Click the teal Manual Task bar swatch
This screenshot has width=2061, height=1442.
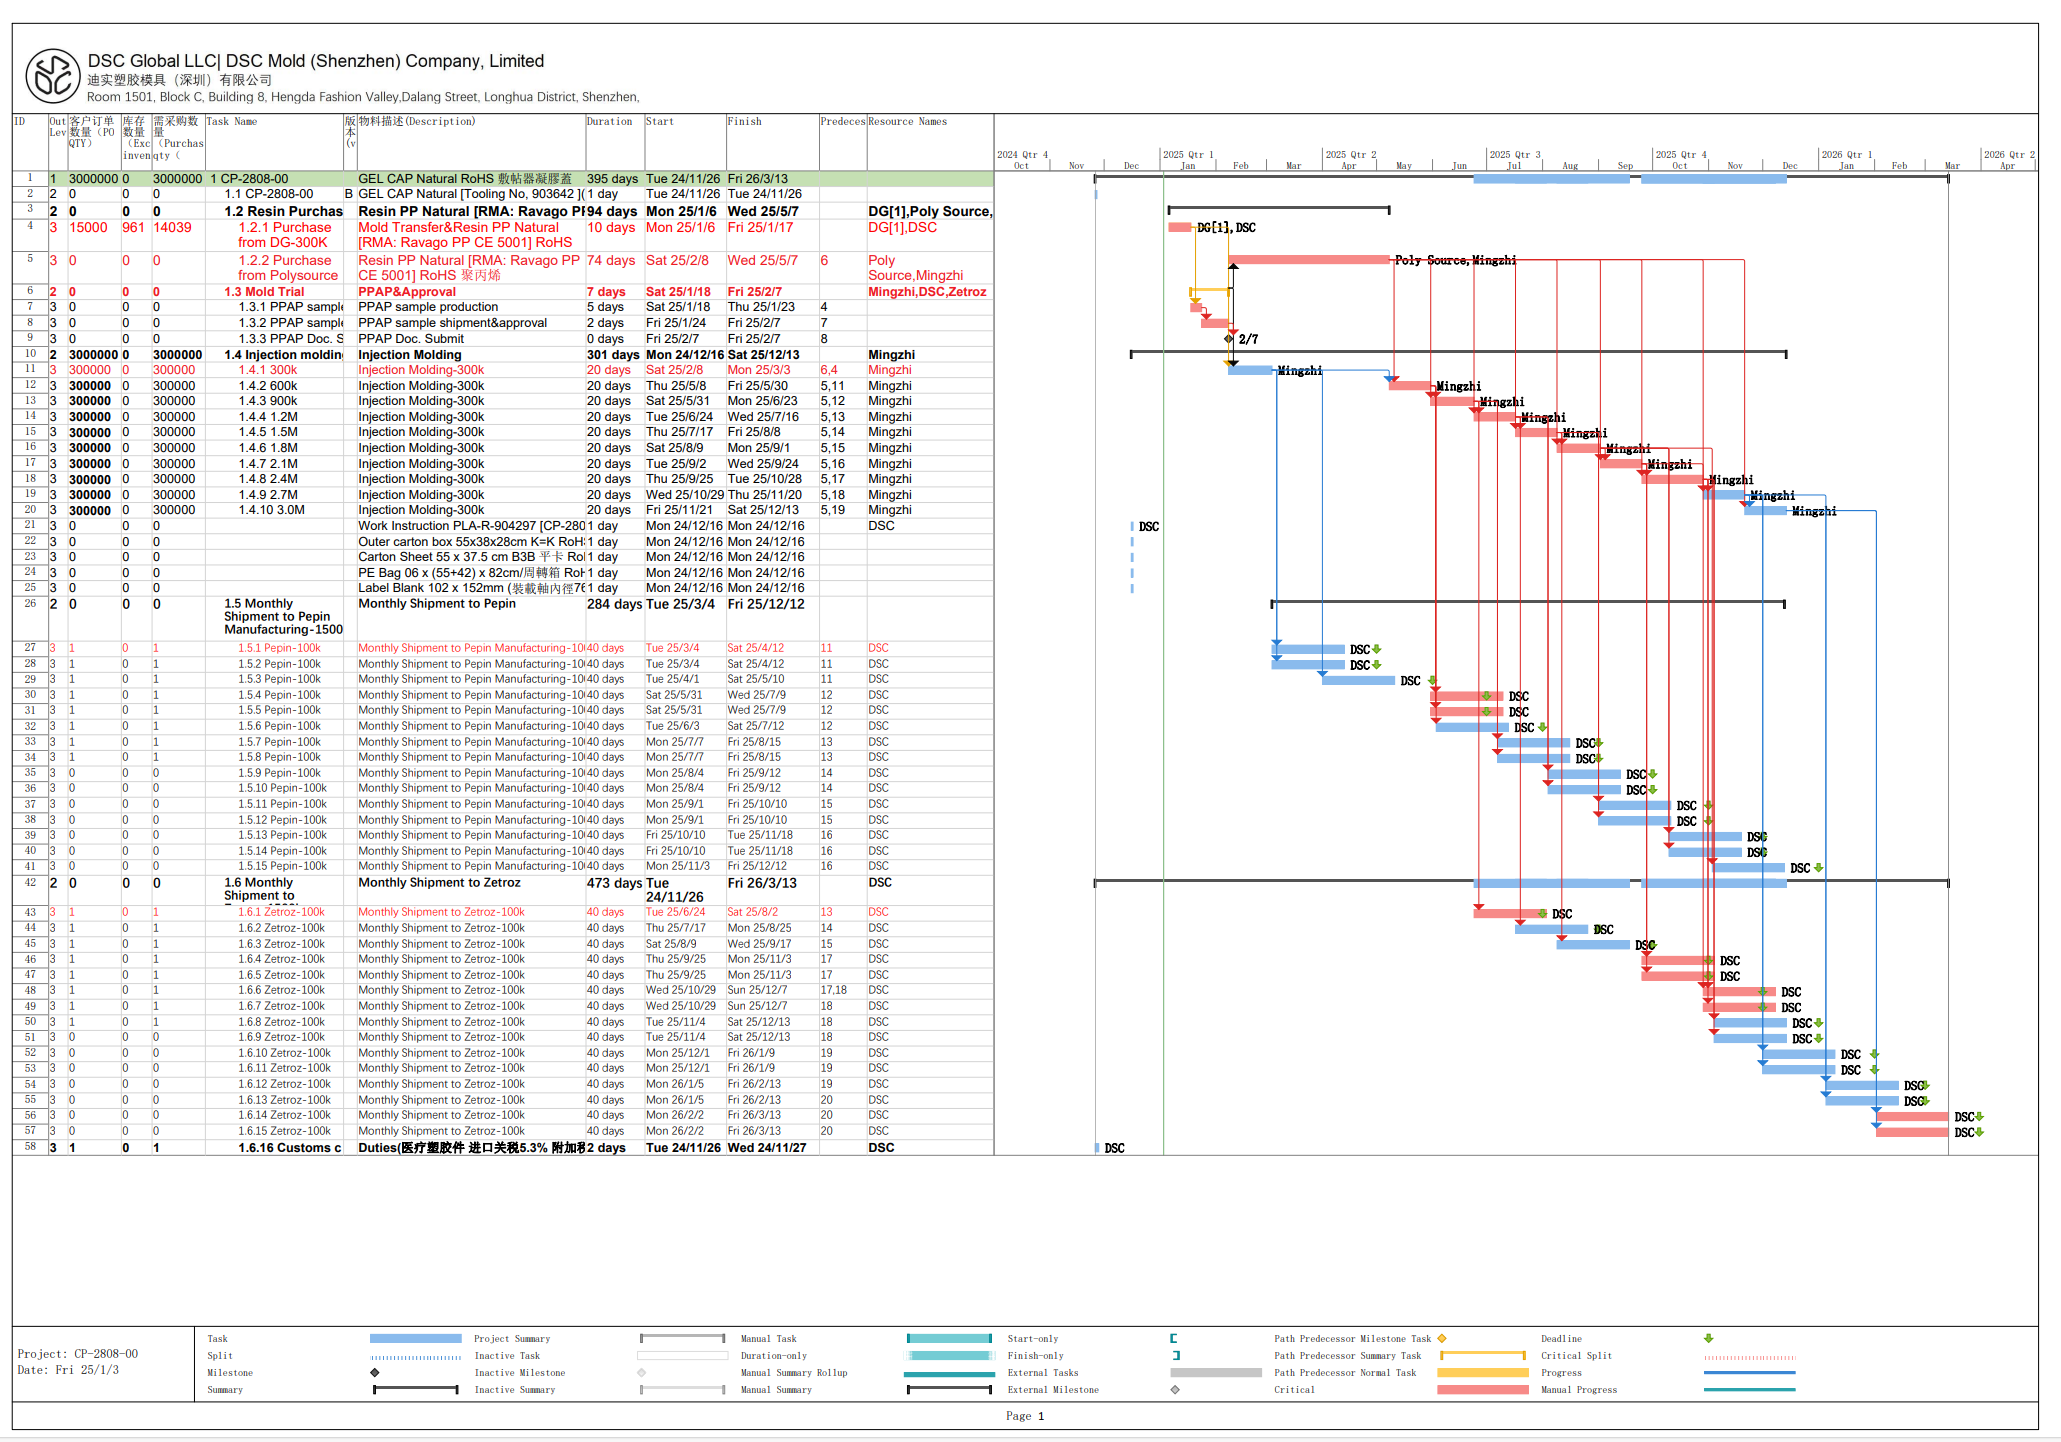[949, 1338]
